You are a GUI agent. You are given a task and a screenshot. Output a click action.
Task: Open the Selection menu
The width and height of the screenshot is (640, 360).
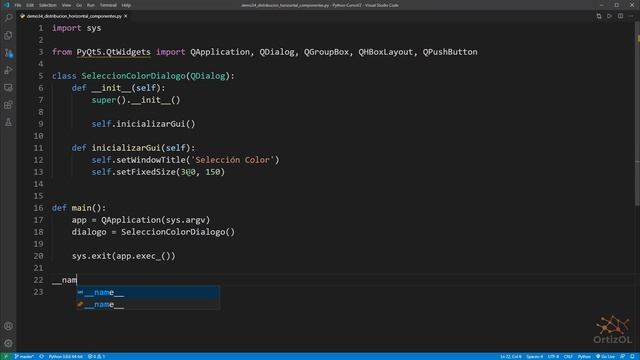tap(48, 5)
